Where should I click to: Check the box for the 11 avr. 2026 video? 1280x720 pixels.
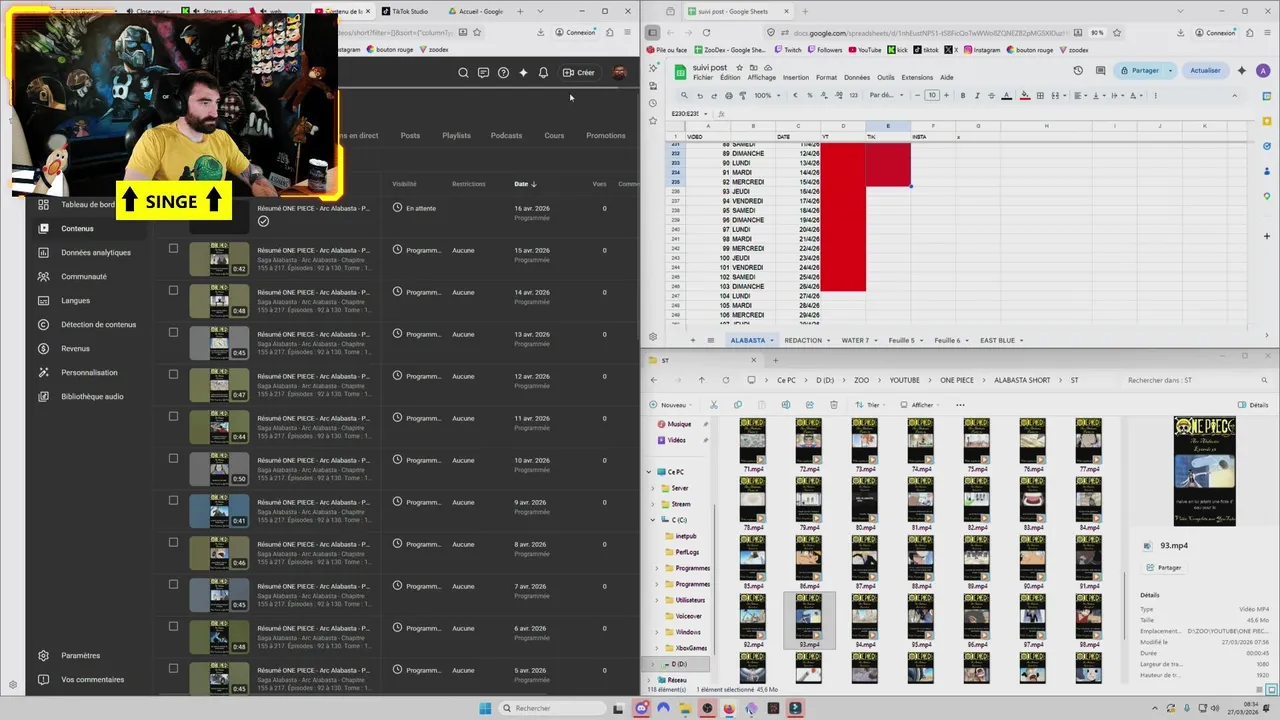(x=173, y=417)
